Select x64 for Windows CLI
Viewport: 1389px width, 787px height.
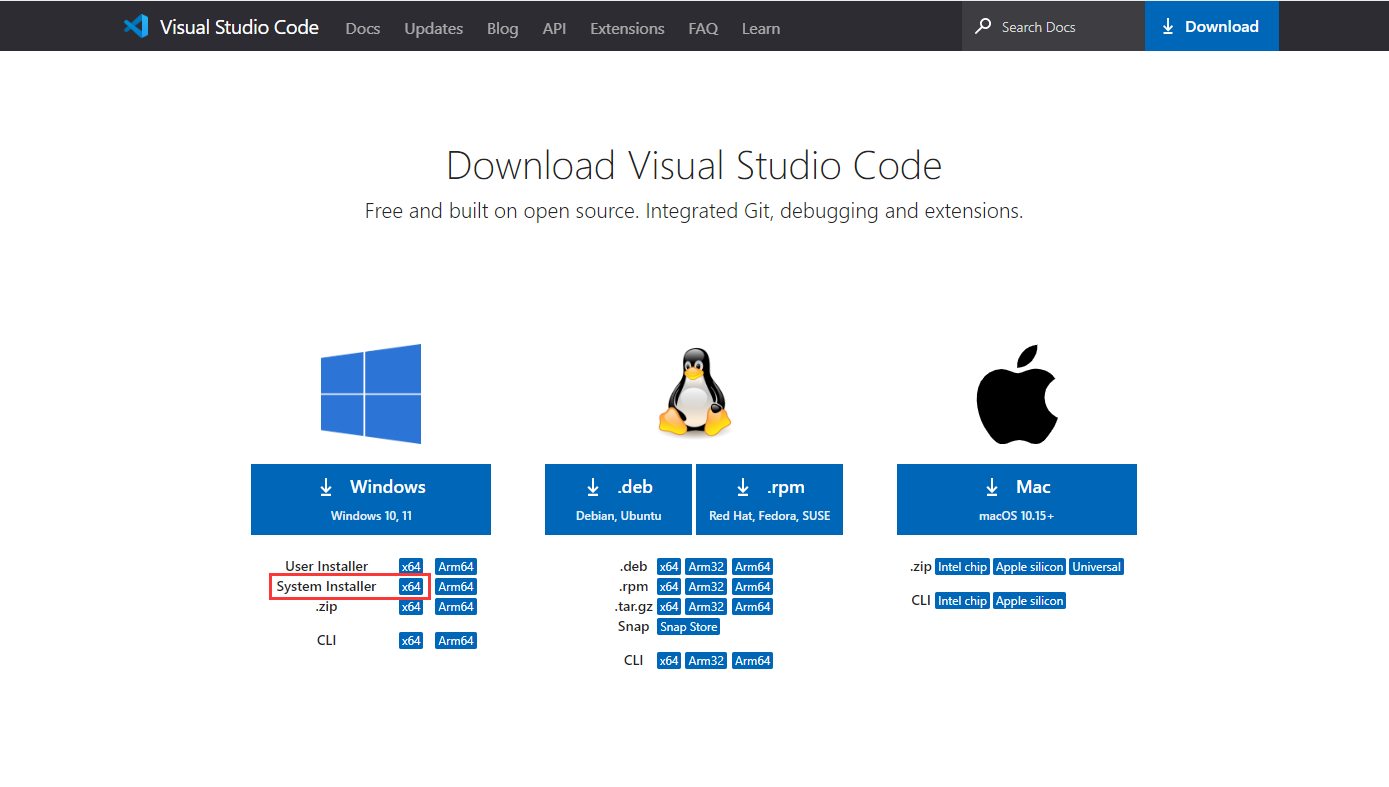click(x=411, y=641)
